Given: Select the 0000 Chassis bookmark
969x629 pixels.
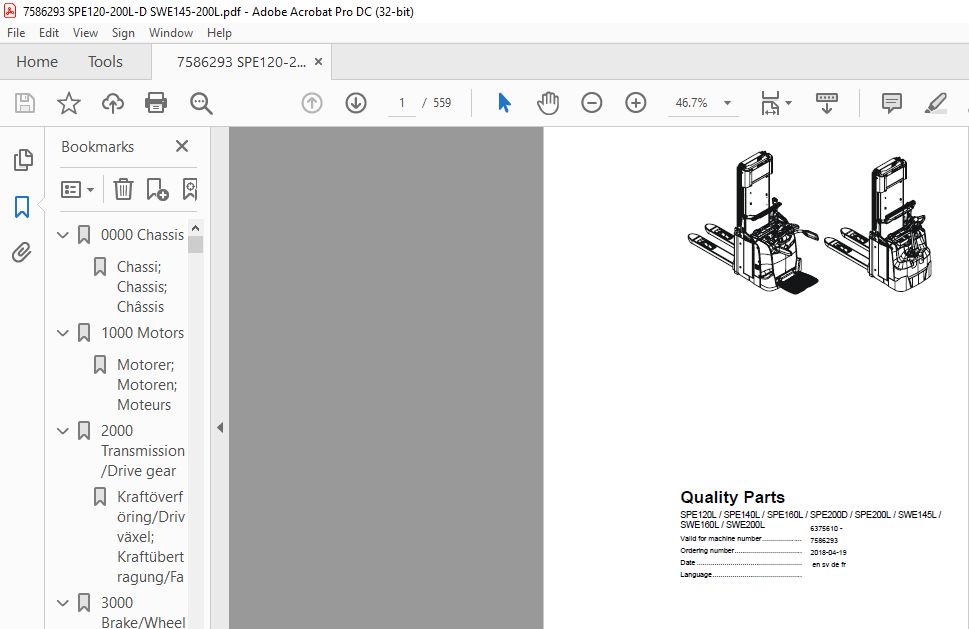Looking at the screenshot, I should [x=143, y=235].
